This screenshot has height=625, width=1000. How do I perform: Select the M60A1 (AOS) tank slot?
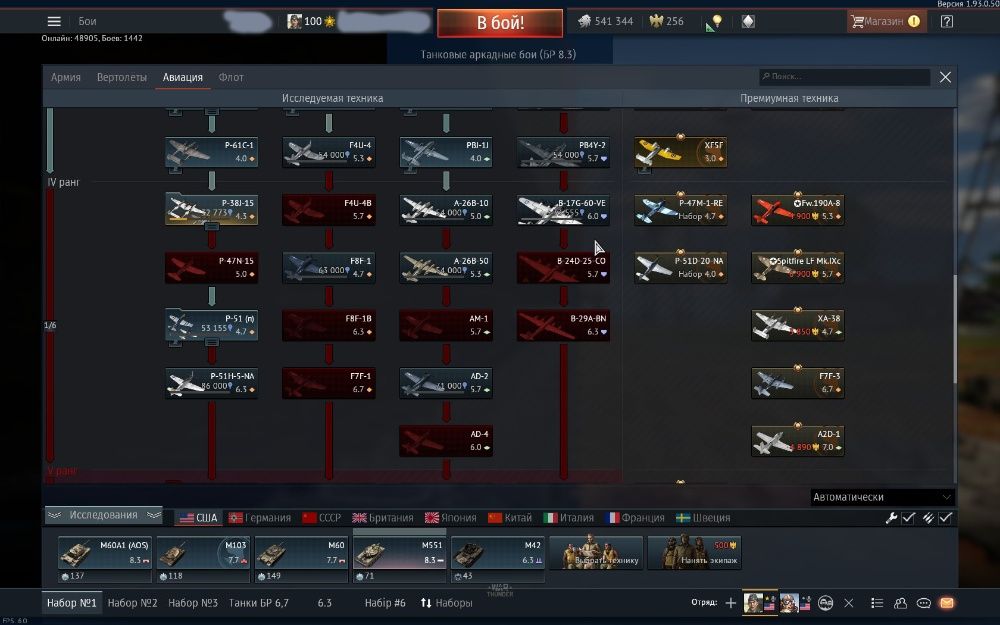point(105,552)
